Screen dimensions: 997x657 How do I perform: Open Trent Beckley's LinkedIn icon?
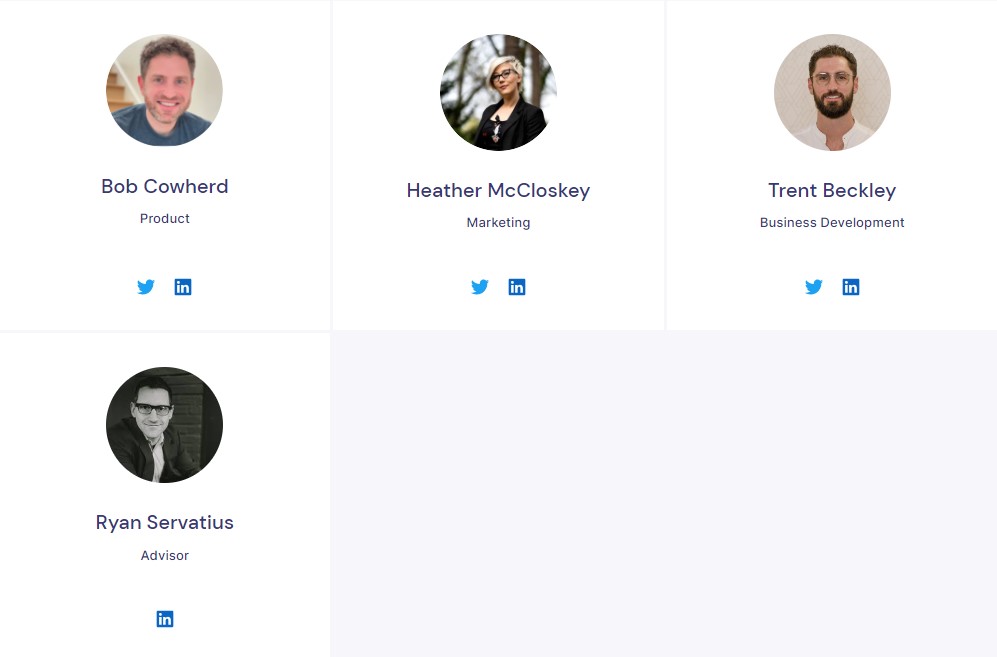(851, 287)
